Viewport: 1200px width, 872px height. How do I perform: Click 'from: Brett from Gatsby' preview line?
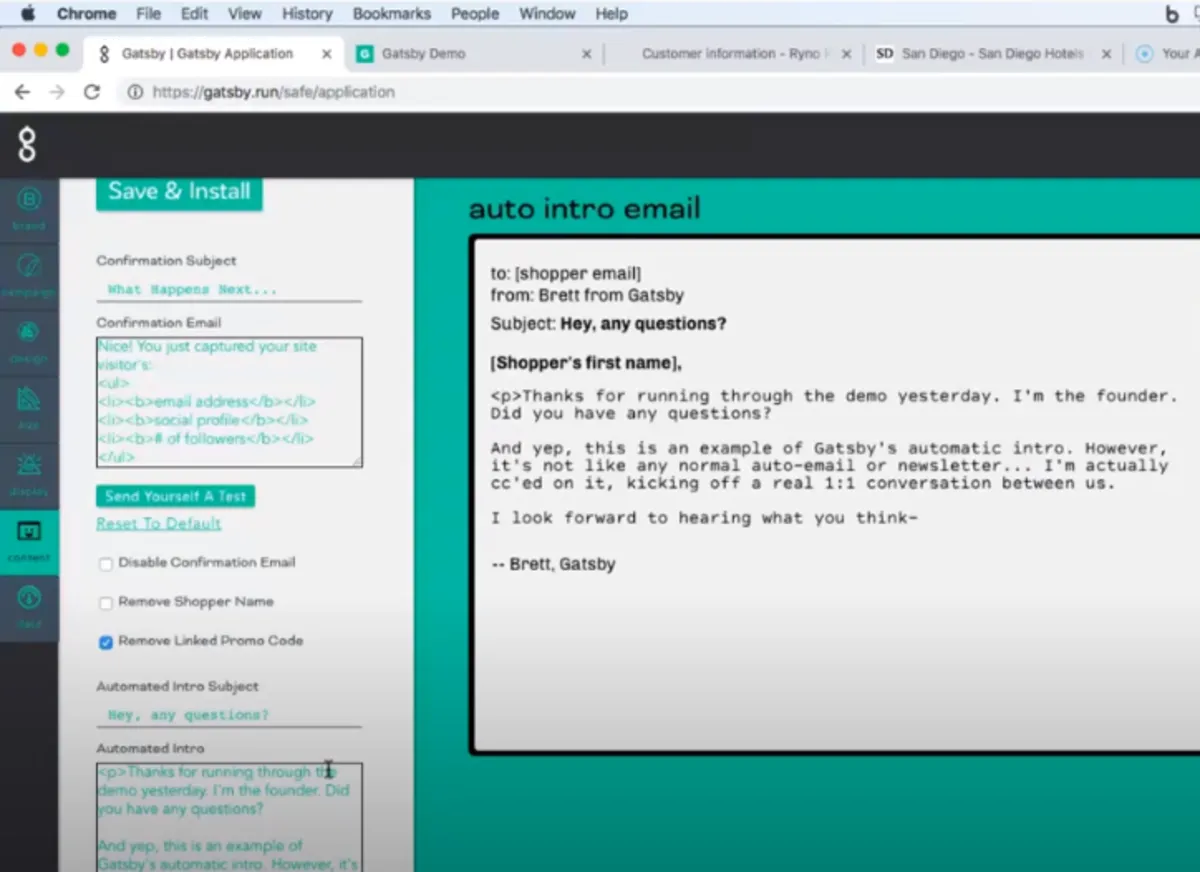[587, 295]
